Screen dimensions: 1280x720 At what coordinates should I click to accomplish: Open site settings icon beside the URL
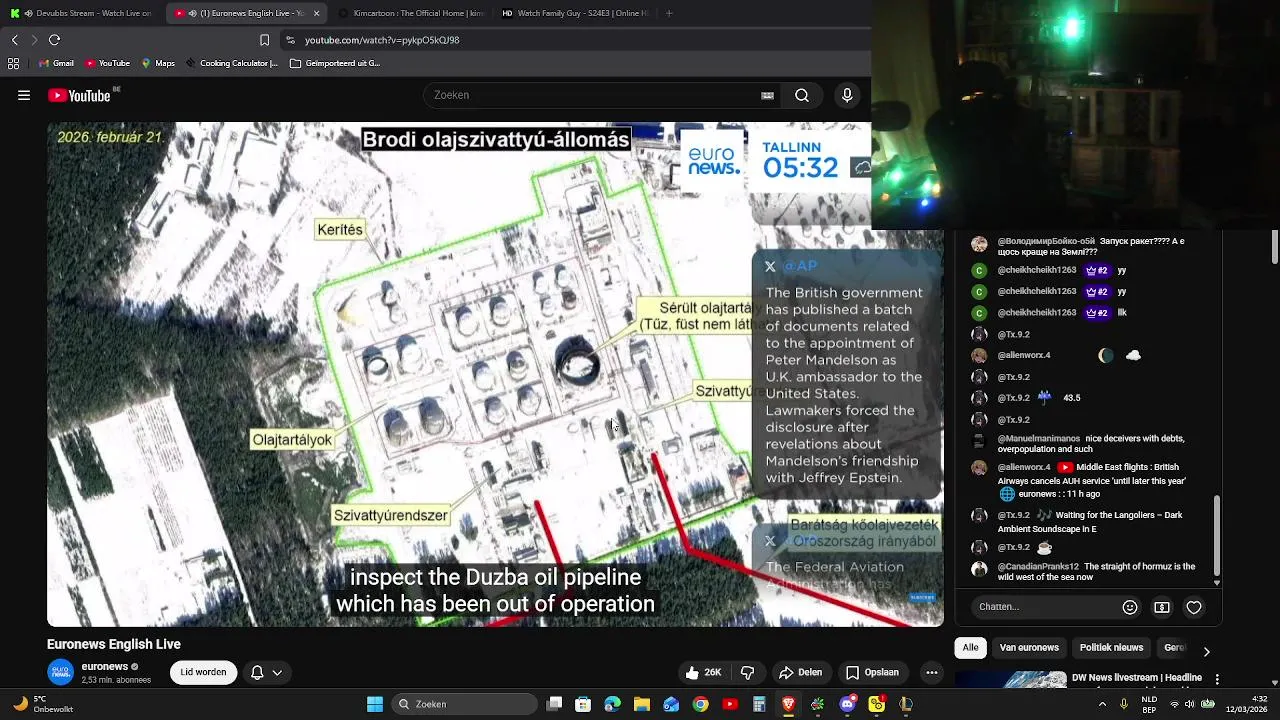[x=290, y=40]
